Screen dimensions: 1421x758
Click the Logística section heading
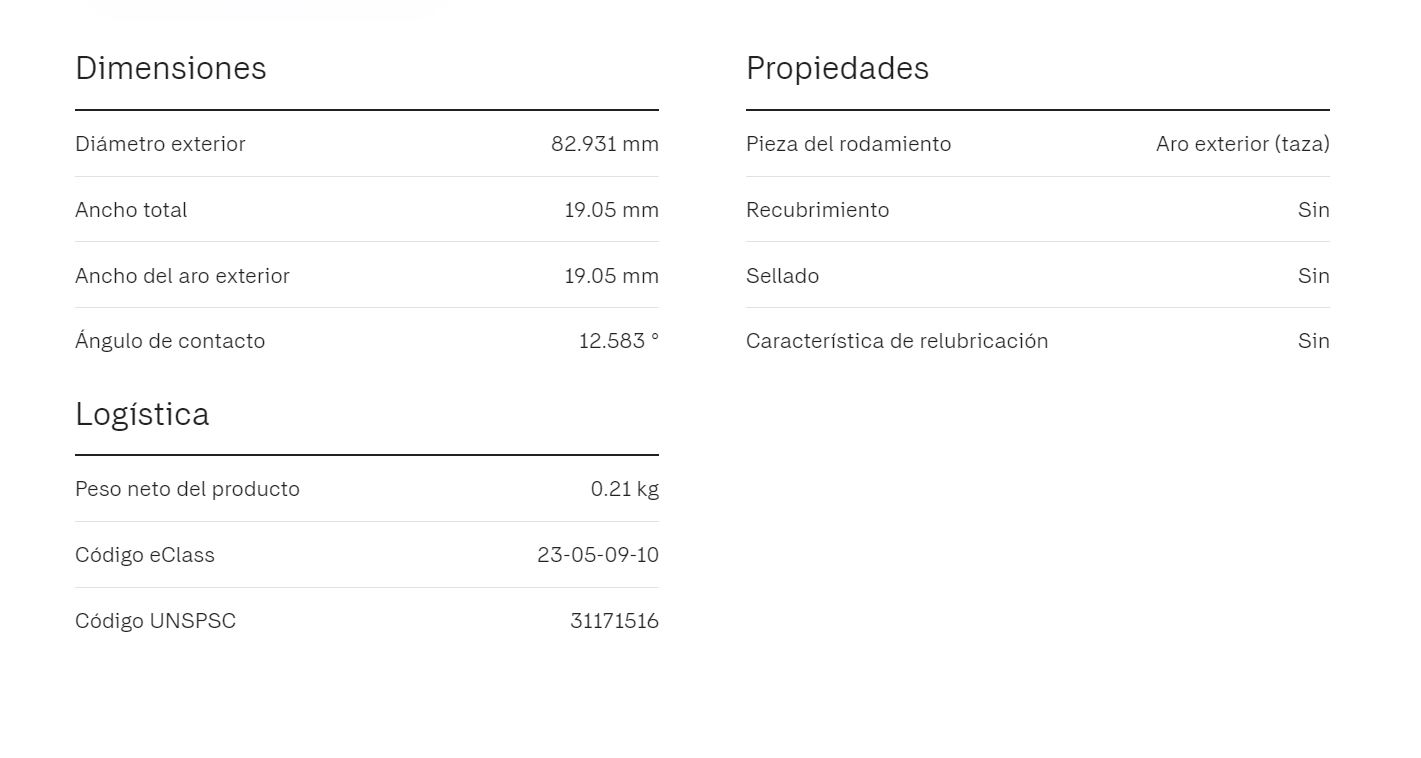[x=142, y=414]
